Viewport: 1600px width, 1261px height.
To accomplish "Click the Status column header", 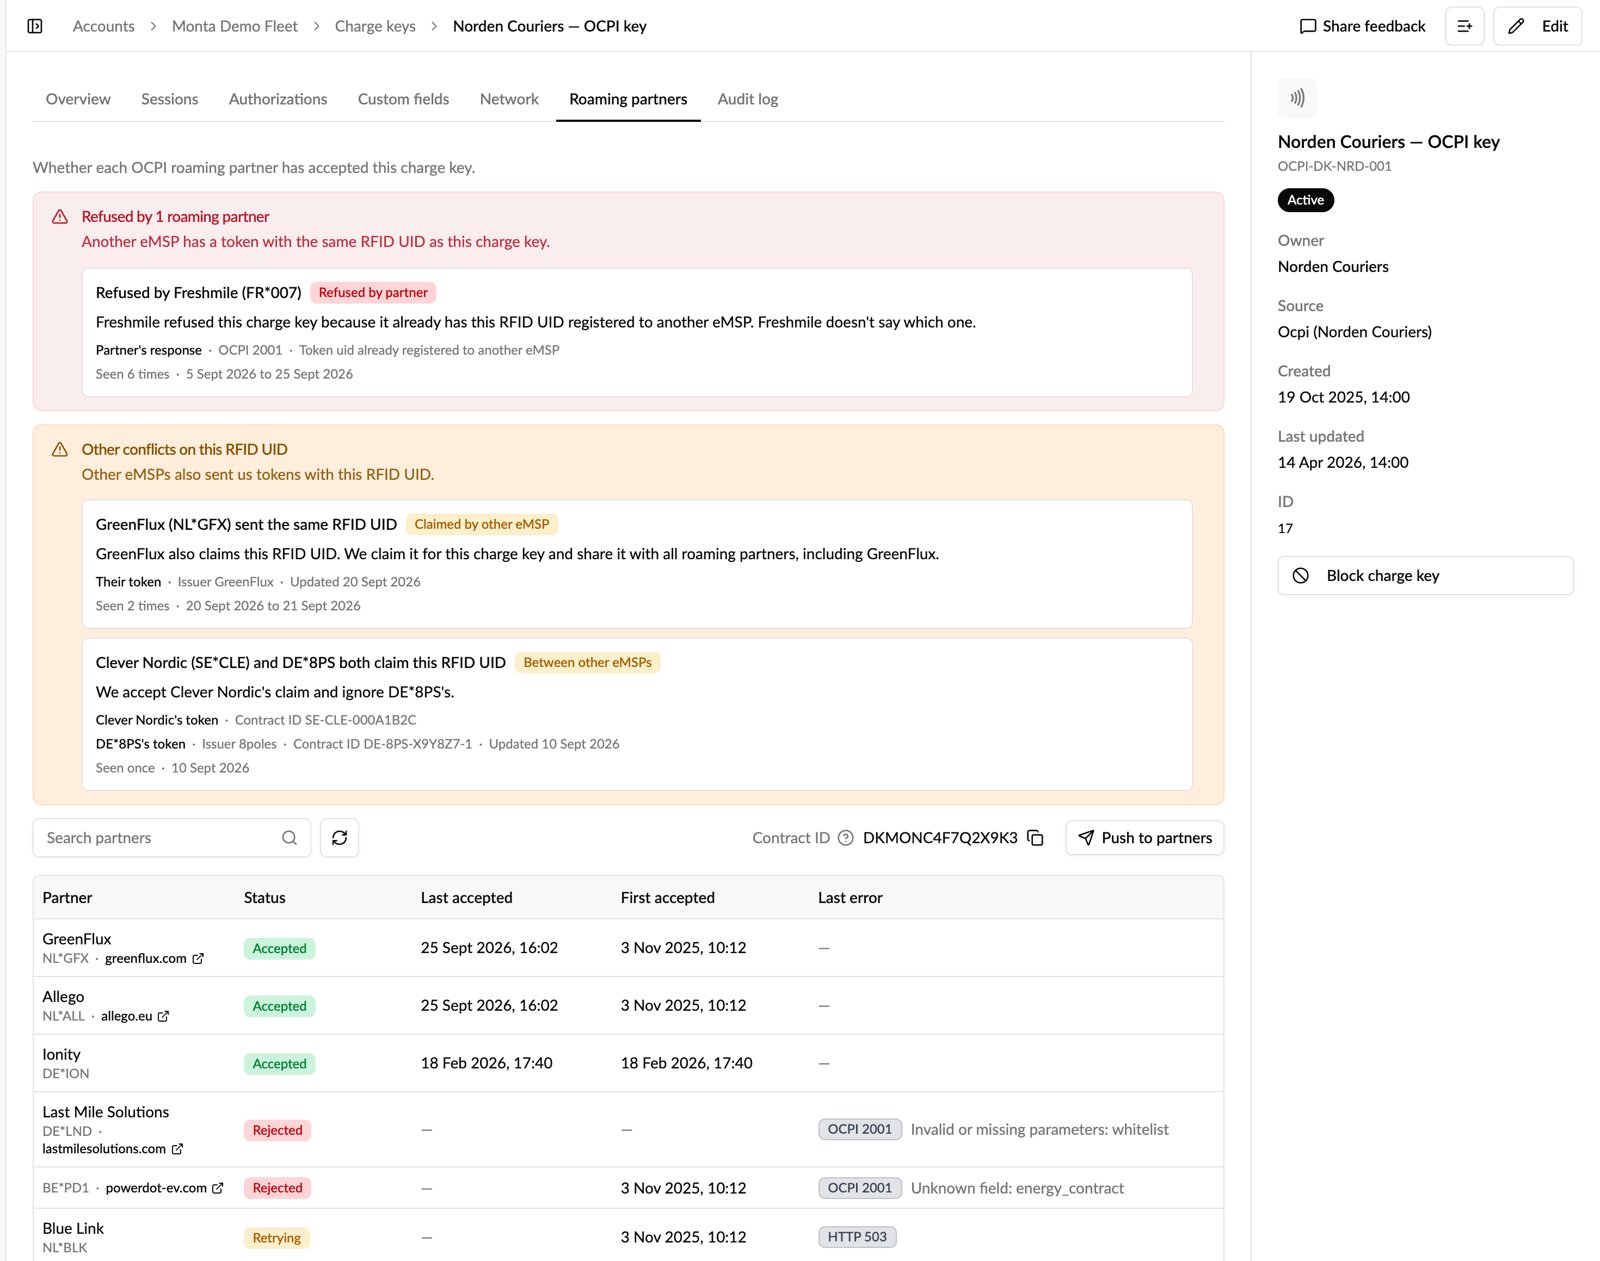I will point(265,898).
